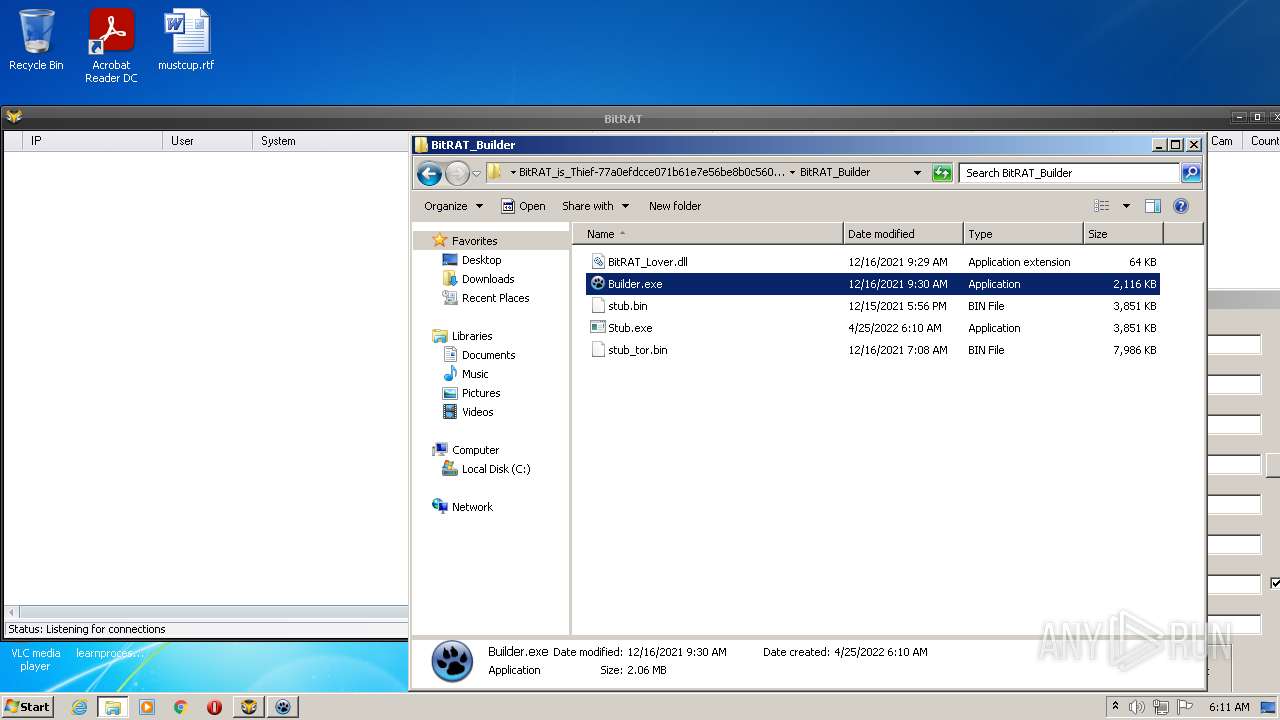Click the search magnifier icon
1280x720 pixels.
(x=1191, y=173)
